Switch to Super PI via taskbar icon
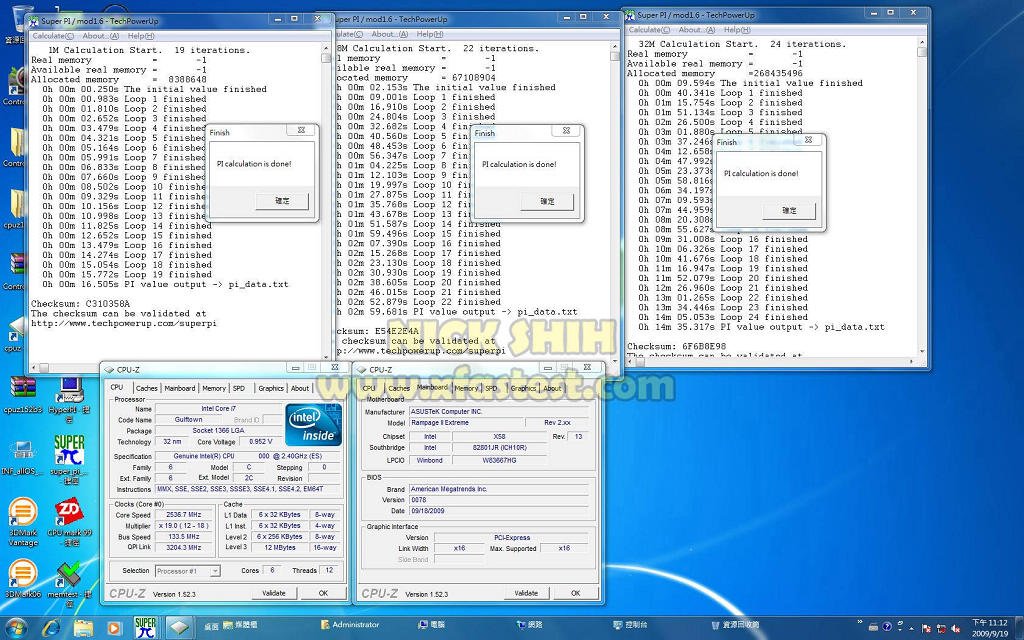The width and height of the screenshot is (1024, 640). [x=145, y=626]
